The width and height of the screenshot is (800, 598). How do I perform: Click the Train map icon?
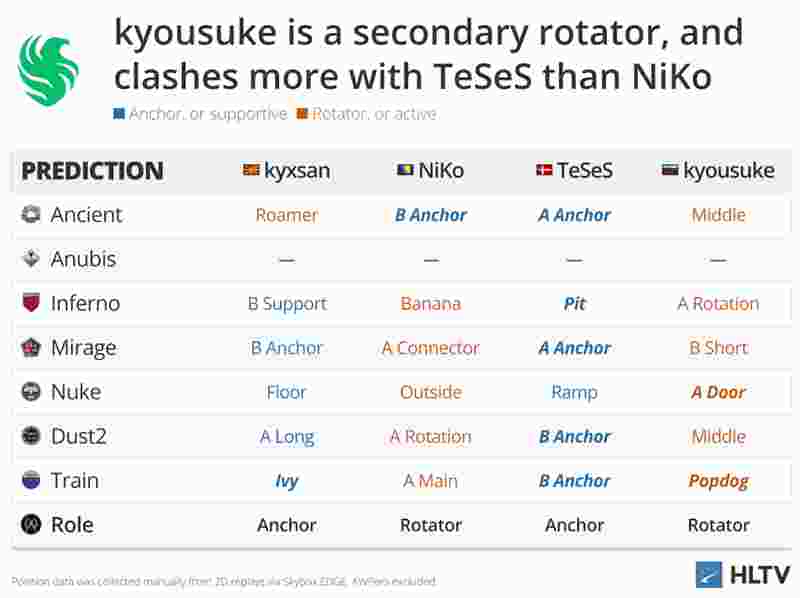pos(31,481)
